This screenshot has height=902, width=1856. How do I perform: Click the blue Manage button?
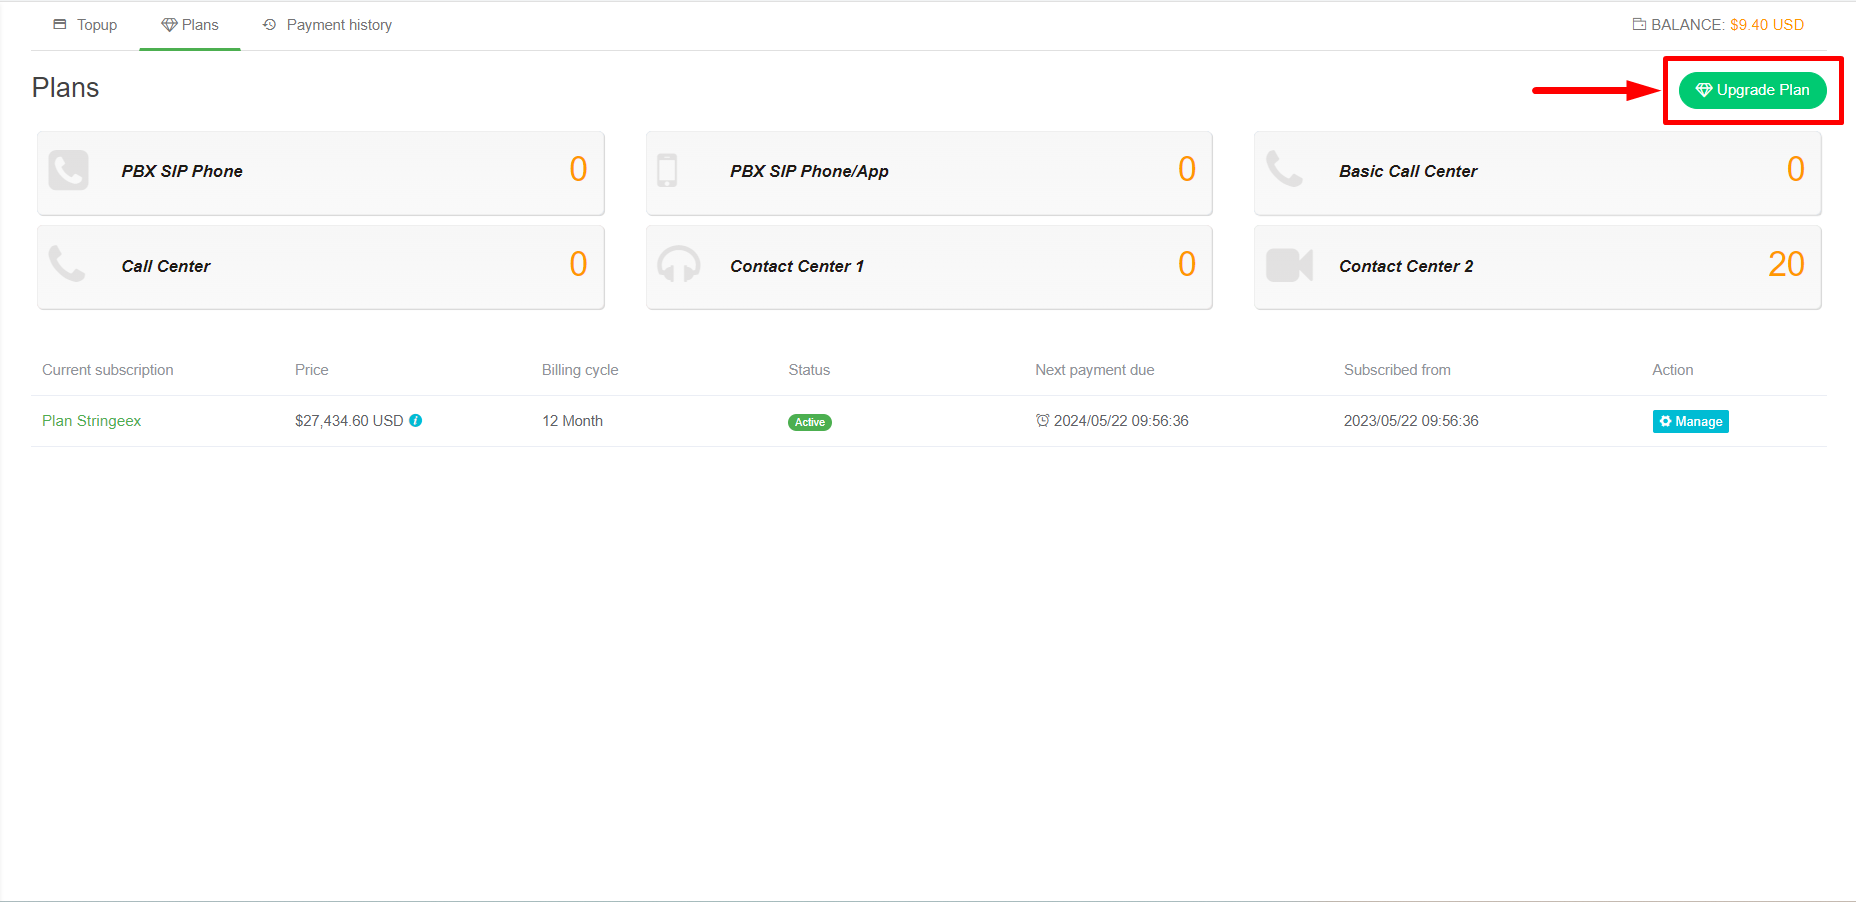[1690, 422]
